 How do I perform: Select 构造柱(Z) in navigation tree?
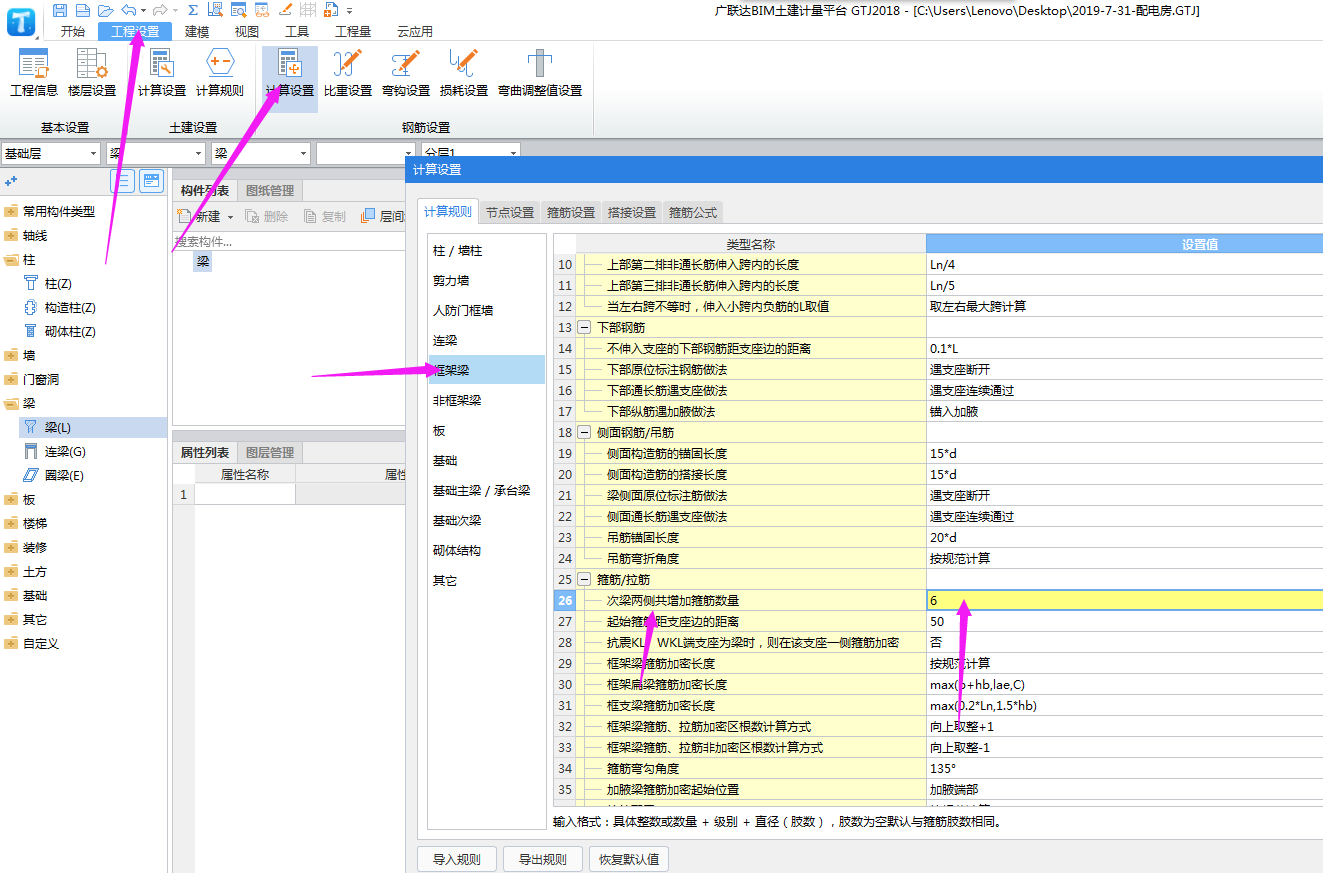pos(70,307)
